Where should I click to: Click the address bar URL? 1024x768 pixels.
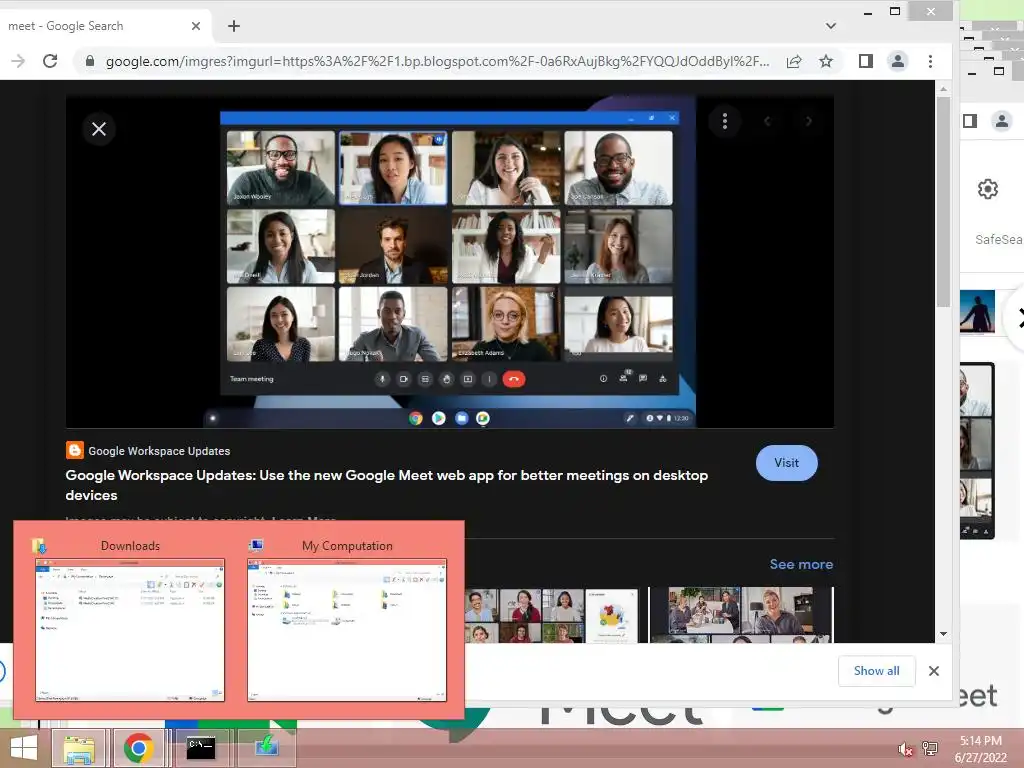437,61
